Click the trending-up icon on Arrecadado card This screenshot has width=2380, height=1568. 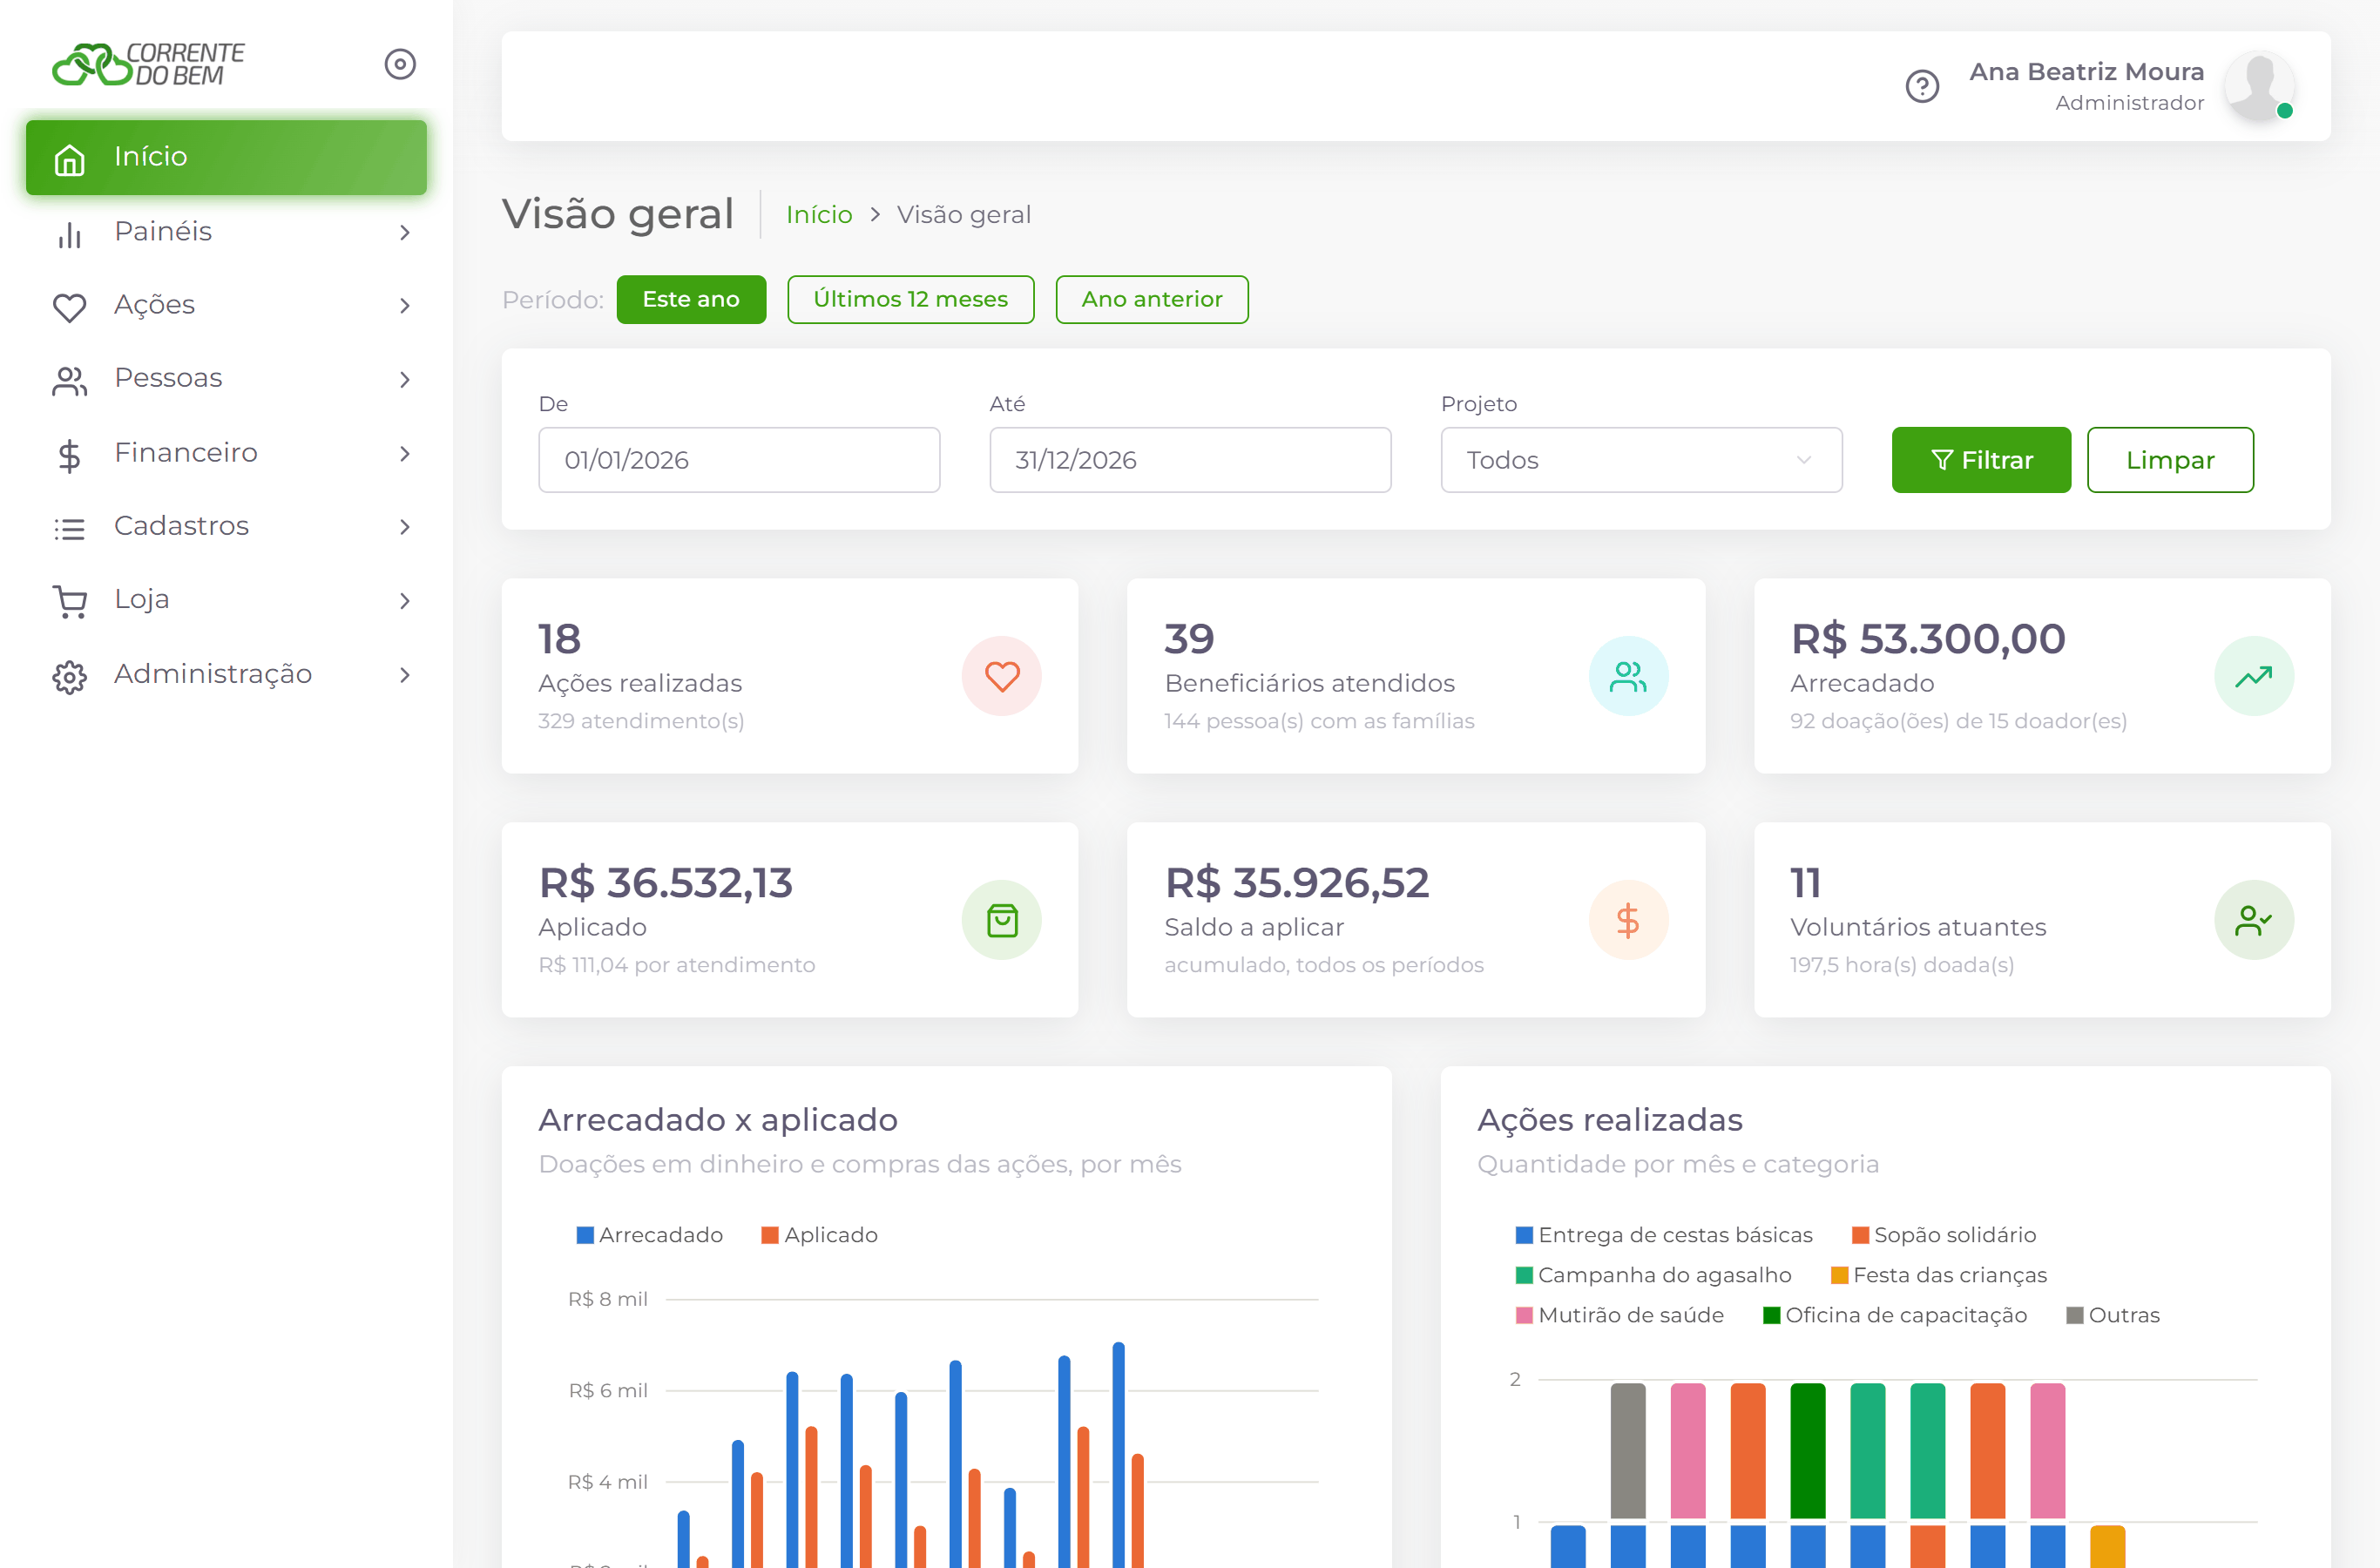(2254, 676)
